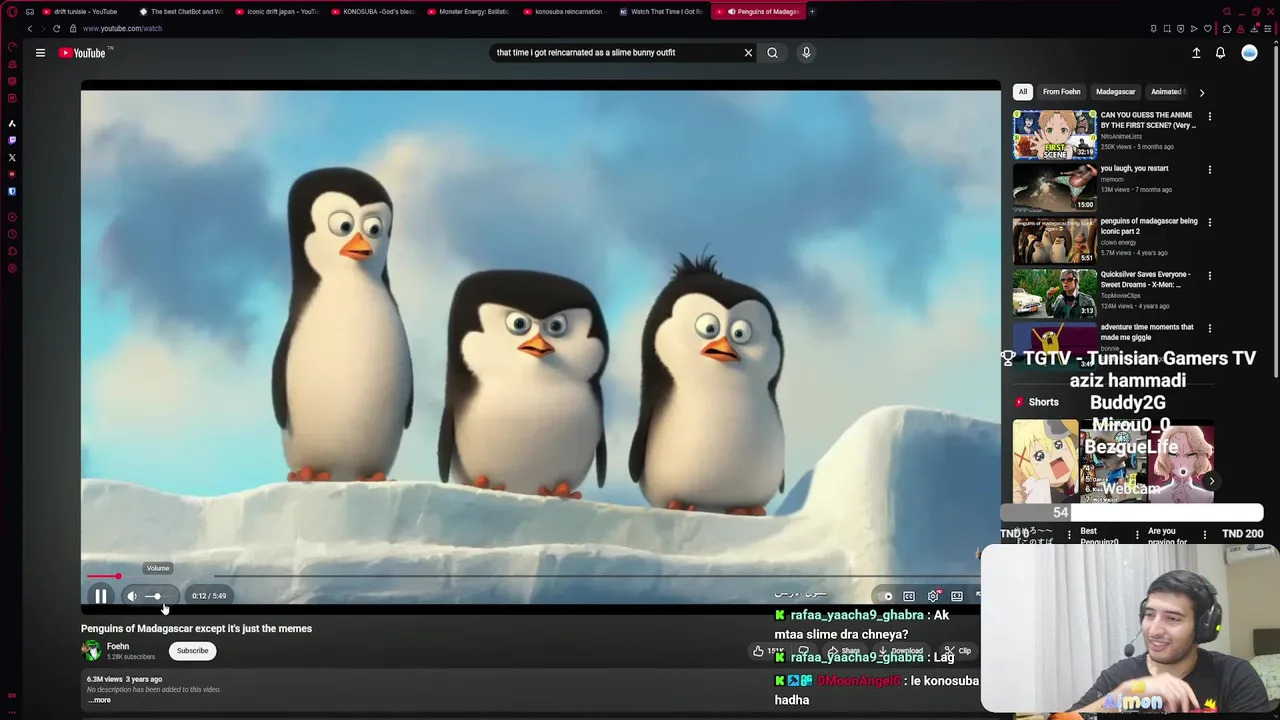The image size is (1280, 720).
Task: Open the Foehn channel avatar
Action: click(91, 651)
